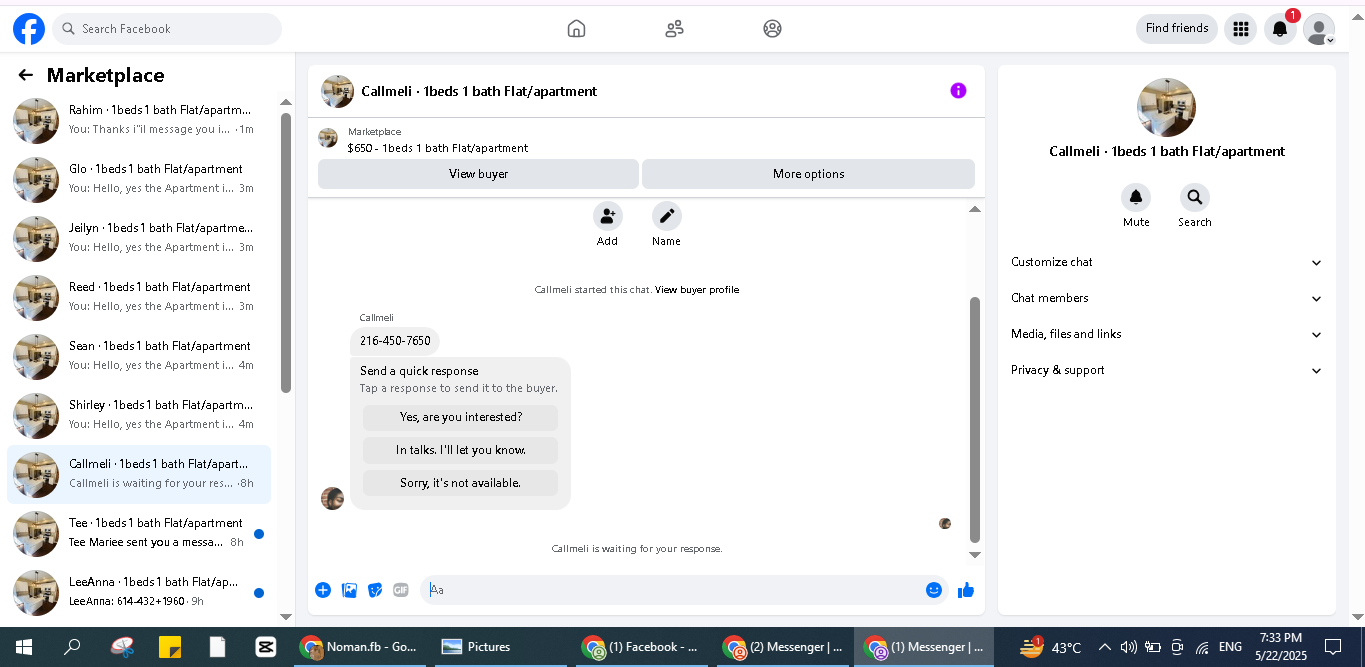
Task: Open Windows action center notifications
Action: [x=1332, y=647]
